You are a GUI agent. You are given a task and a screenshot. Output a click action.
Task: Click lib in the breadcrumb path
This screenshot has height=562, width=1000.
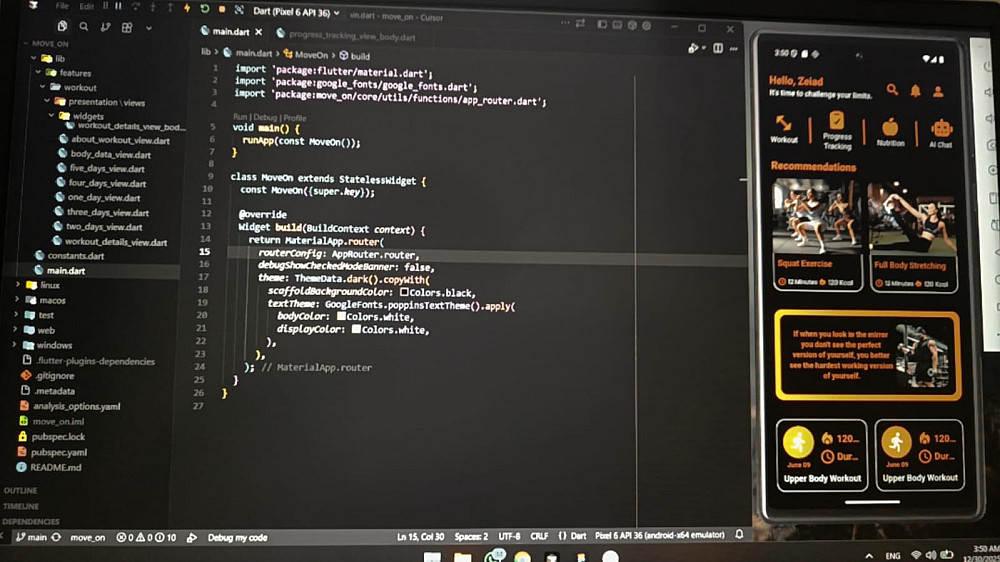(205, 52)
